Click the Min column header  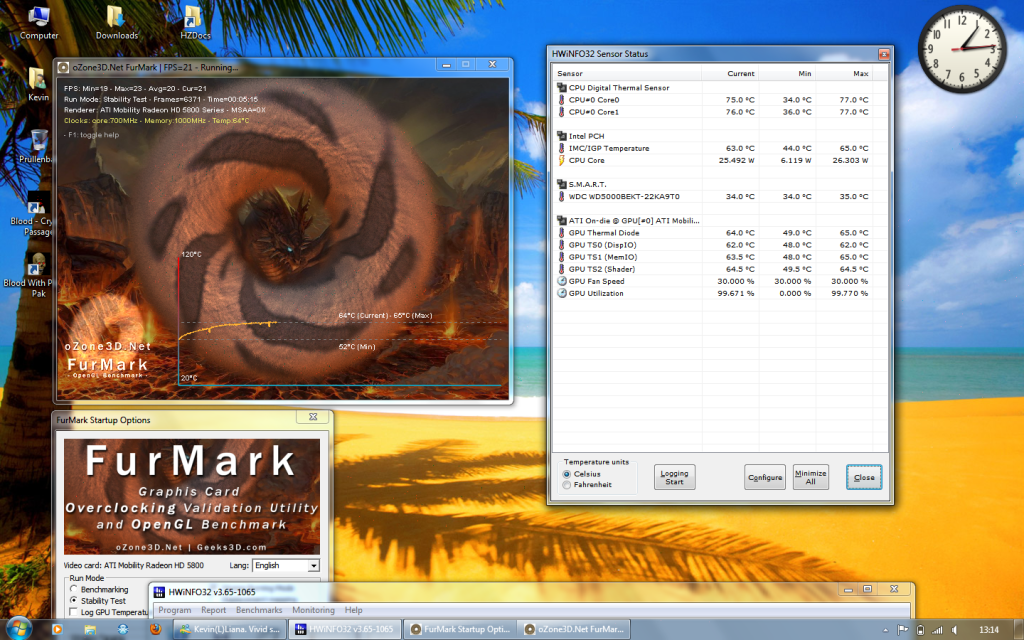787,73
